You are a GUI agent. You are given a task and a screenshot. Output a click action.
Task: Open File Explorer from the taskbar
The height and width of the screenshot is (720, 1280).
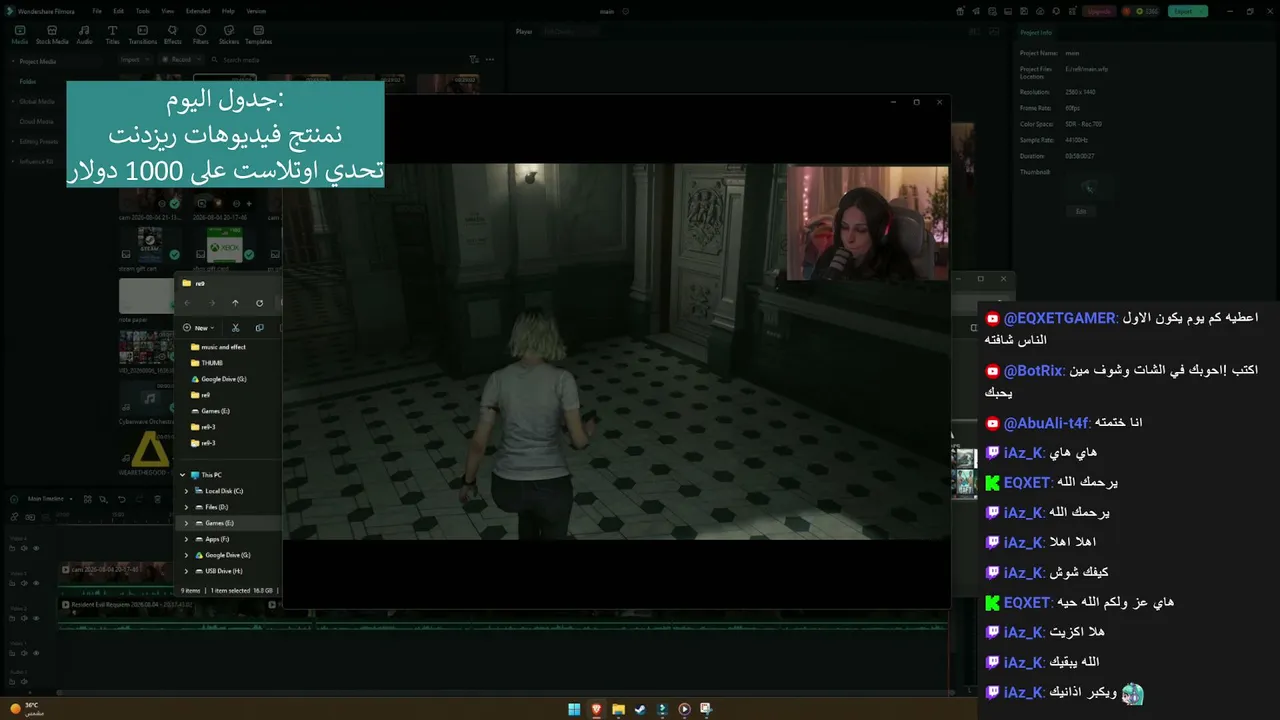(x=618, y=709)
